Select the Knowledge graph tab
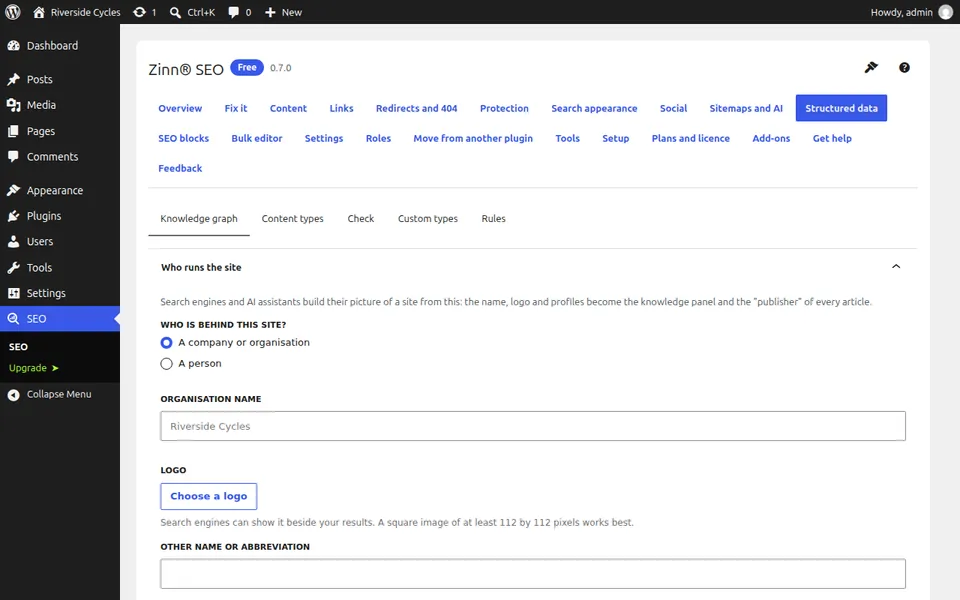 tap(199, 219)
